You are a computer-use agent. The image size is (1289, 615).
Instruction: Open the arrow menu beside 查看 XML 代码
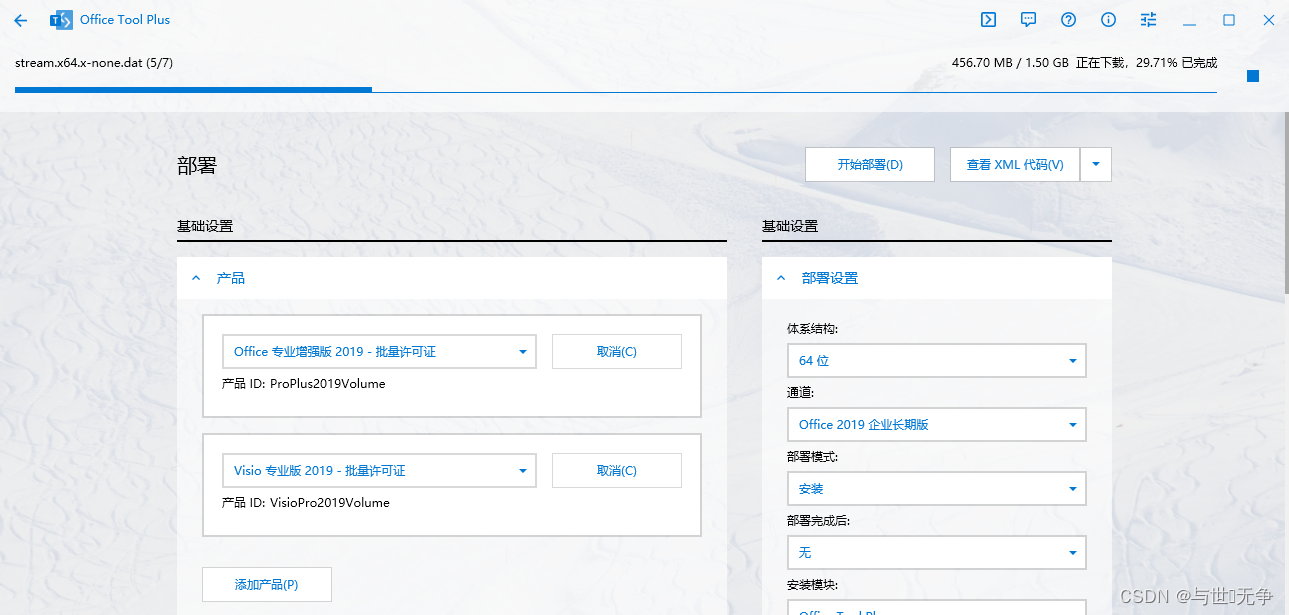click(x=1096, y=165)
